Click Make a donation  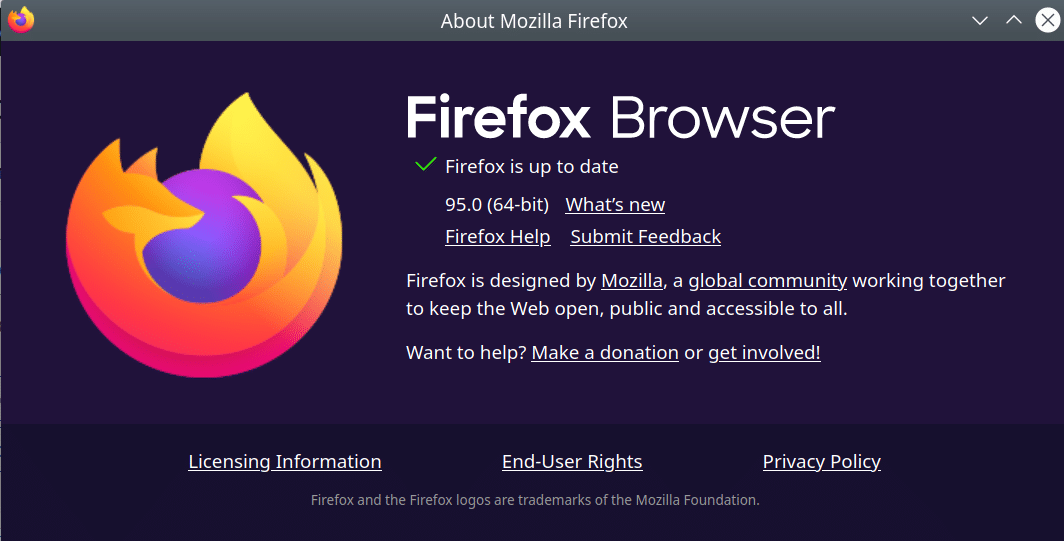(x=605, y=353)
